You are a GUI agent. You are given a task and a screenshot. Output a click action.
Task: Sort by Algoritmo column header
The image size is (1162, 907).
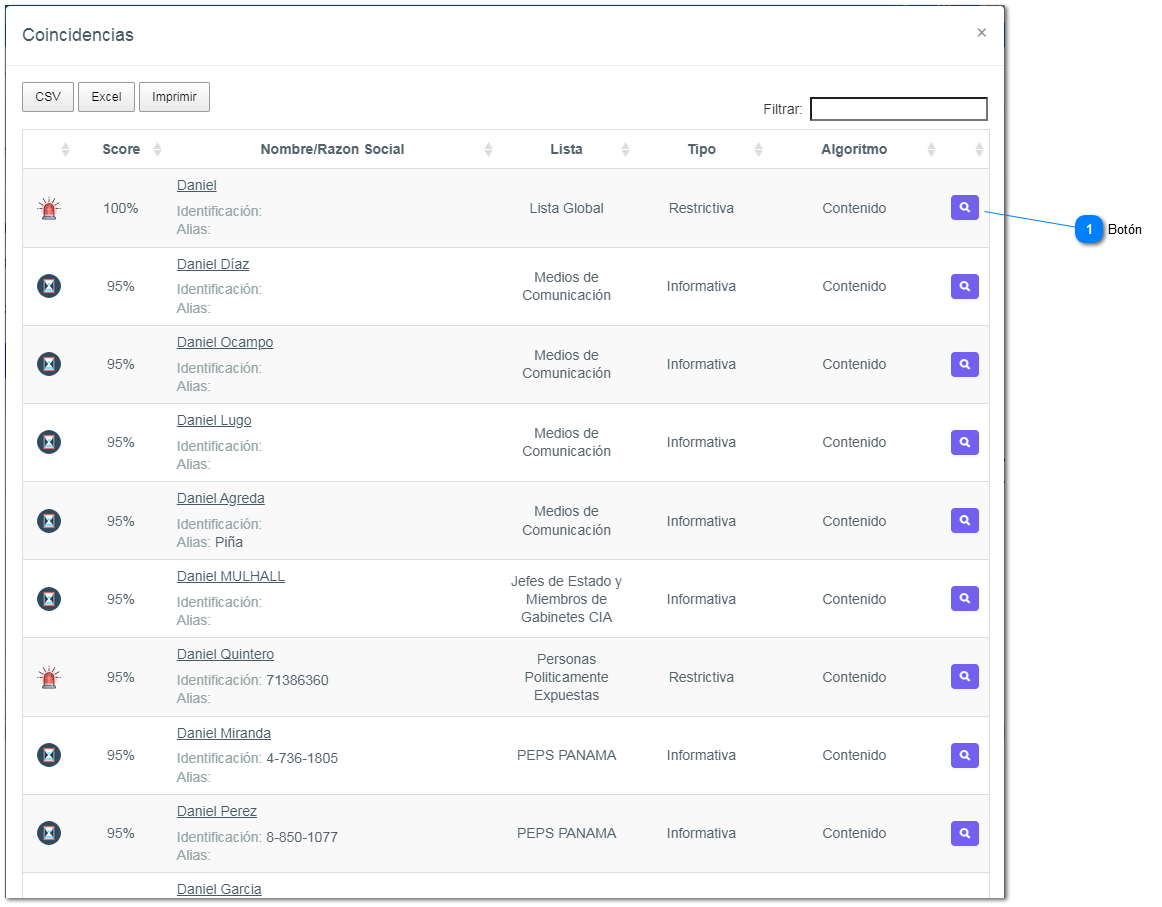[x=853, y=149]
